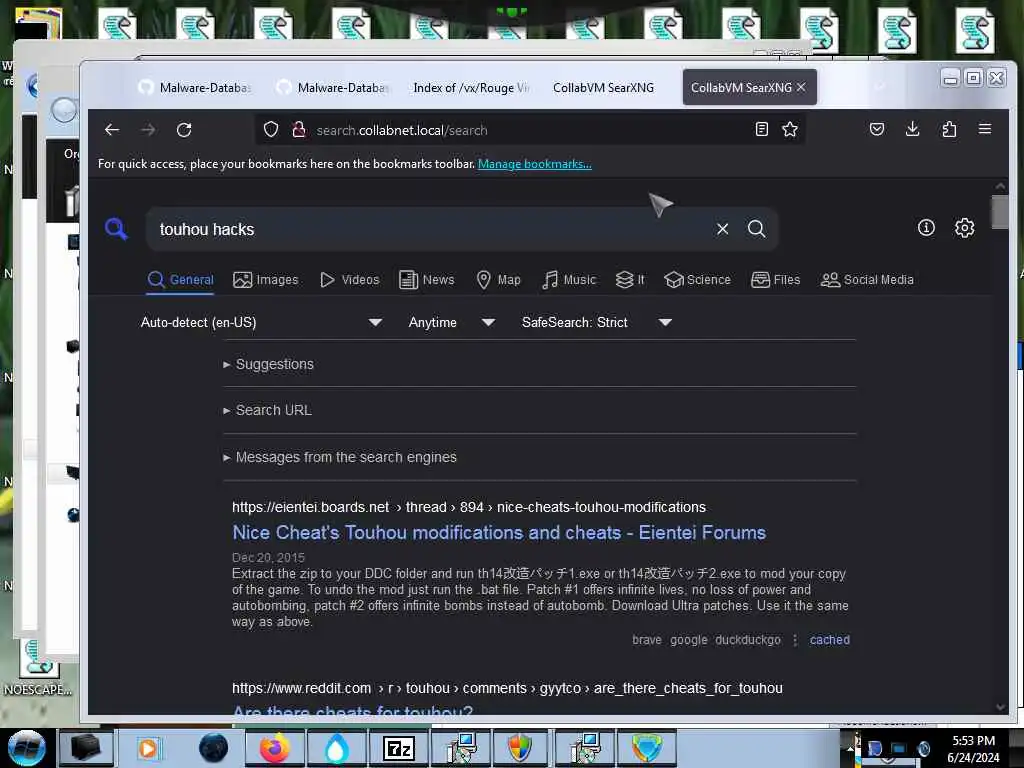The height and width of the screenshot is (768, 1024).
Task: Open the extensions puzzle icon
Action: coord(949,129)
